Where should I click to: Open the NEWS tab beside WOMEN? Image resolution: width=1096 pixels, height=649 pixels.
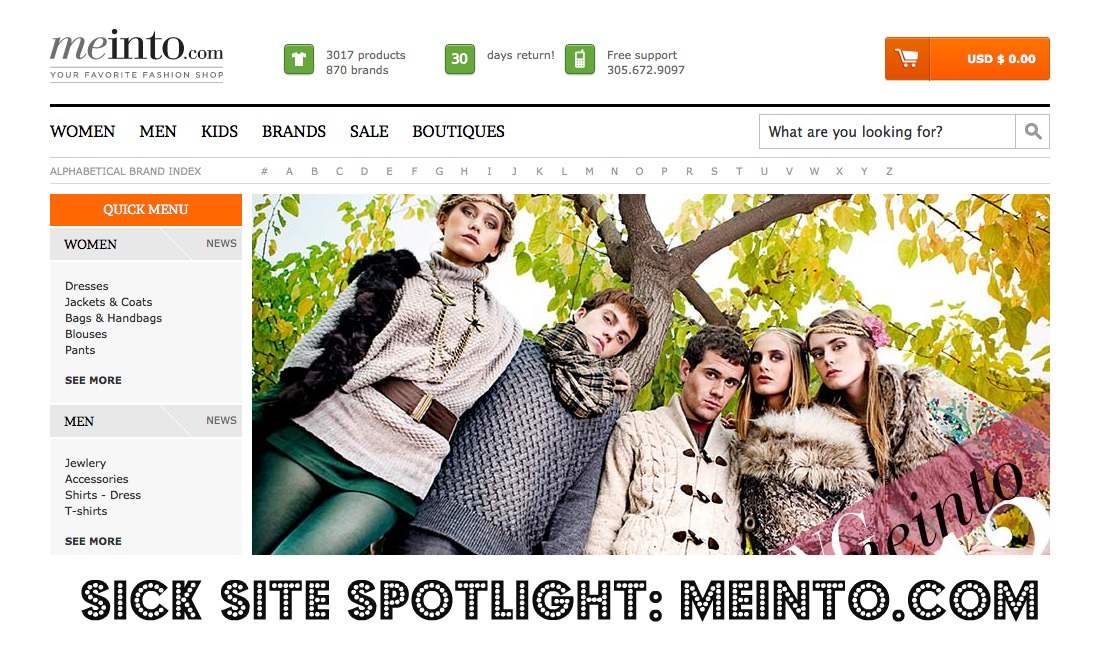[221, 243]
